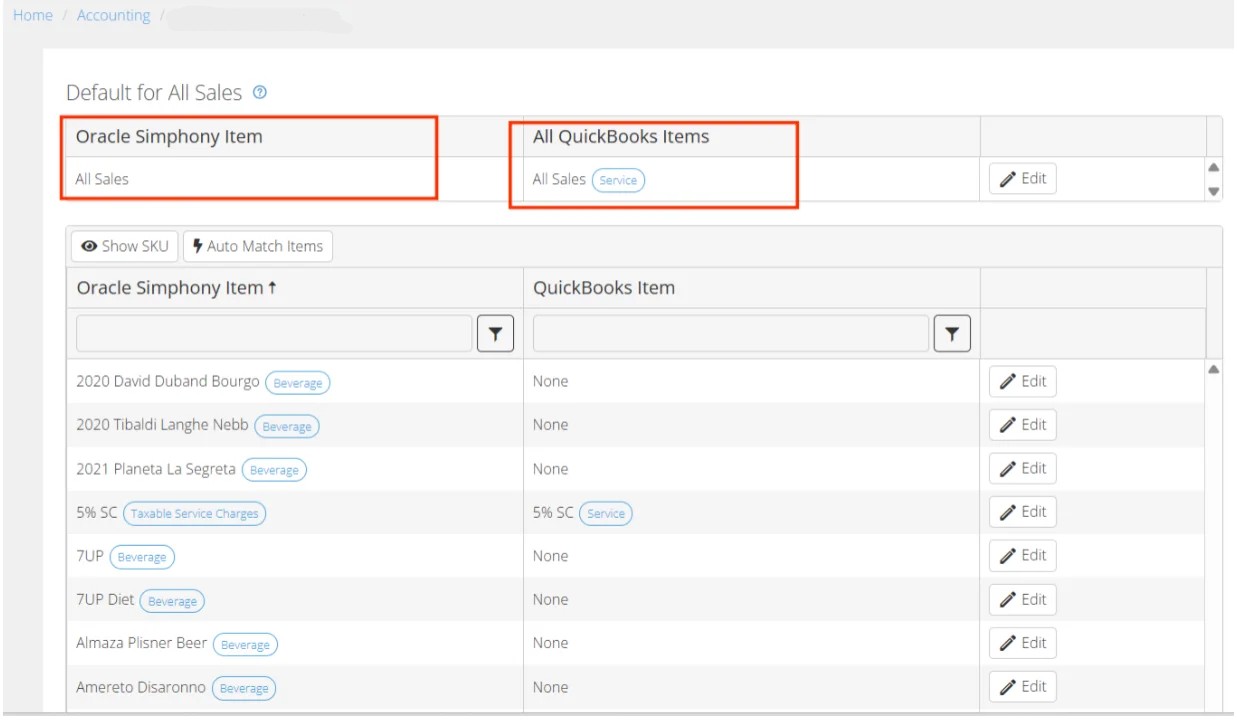Open the filter funnel for QuickBooks Item column
This screenshot has width=1237, height=727.
(x=951, y=333)
